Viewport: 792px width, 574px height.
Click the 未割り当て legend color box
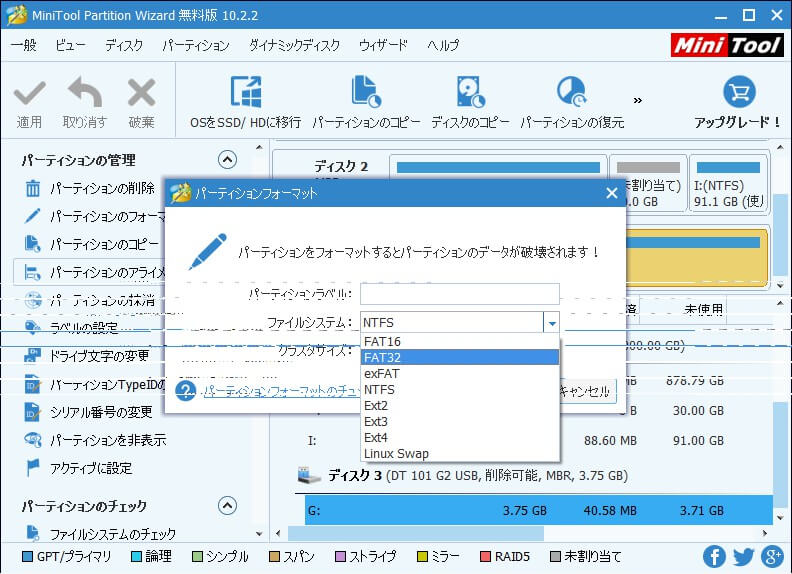coord(555,556)
